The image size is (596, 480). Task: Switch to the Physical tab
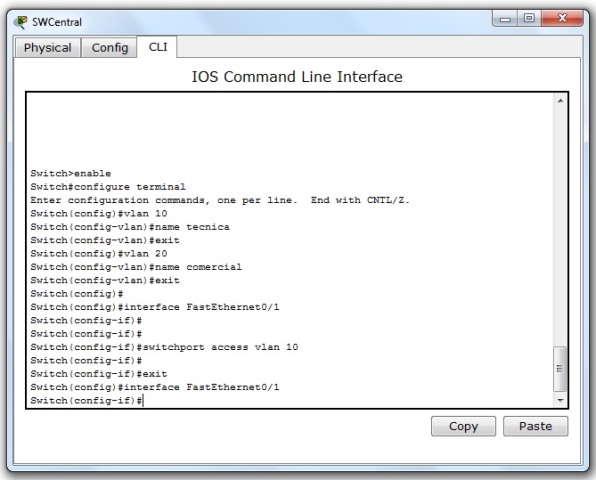coord(48,48)
